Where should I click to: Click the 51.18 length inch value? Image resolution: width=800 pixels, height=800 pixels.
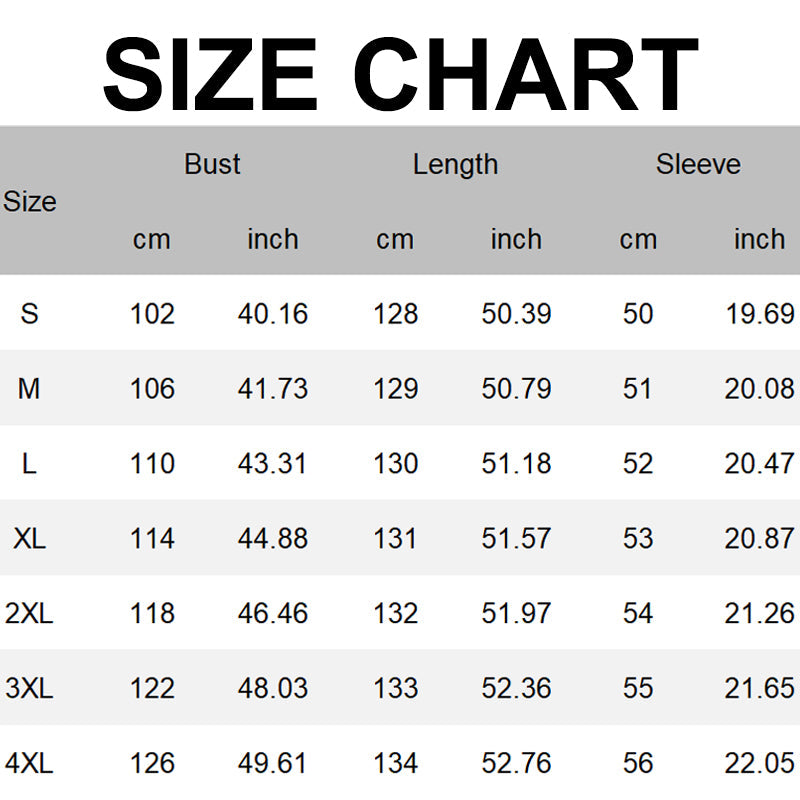click(x=516, y=463)
